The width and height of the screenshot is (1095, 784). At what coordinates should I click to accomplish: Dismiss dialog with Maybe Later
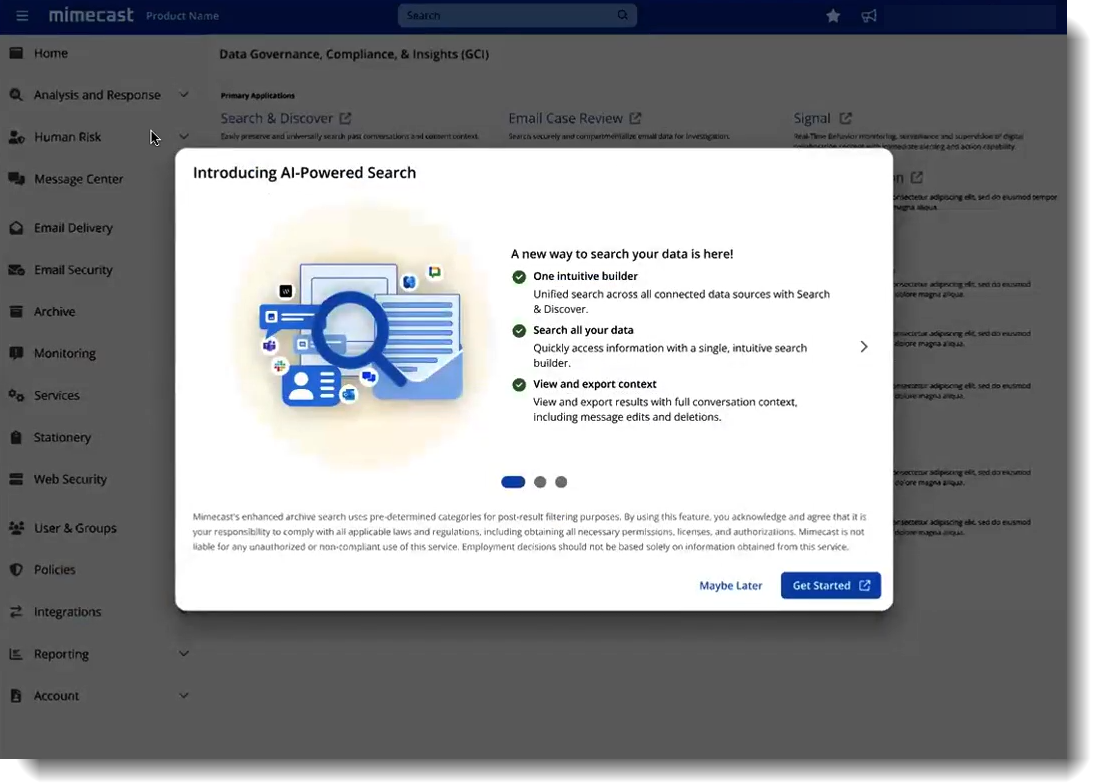(x=730, y=586)
